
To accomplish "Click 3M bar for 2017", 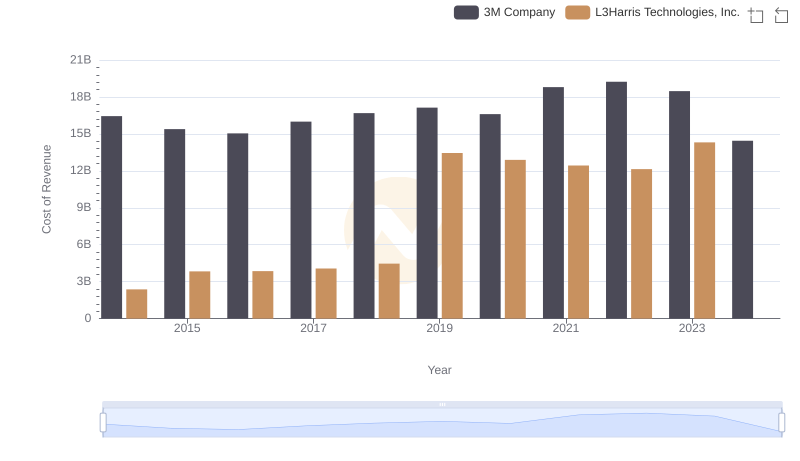I will click(x=301, y=220).
